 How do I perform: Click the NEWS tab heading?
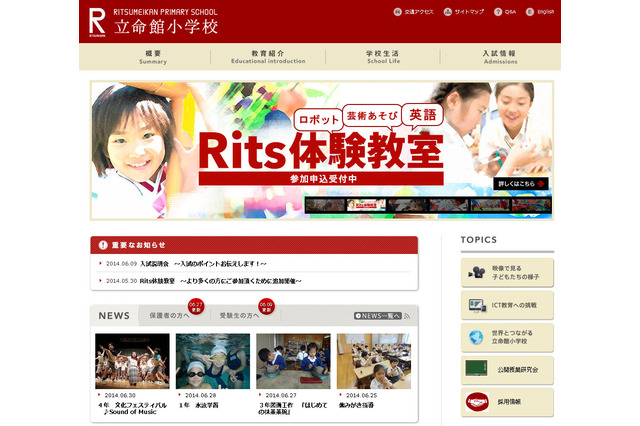point(114,316)
